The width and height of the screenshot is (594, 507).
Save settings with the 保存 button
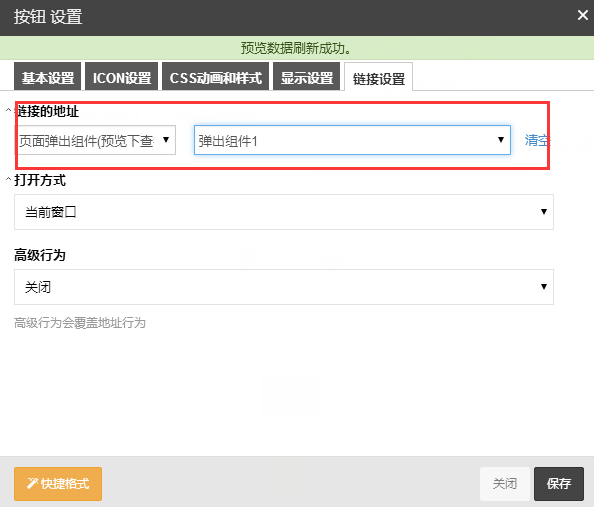click(559, 484)
